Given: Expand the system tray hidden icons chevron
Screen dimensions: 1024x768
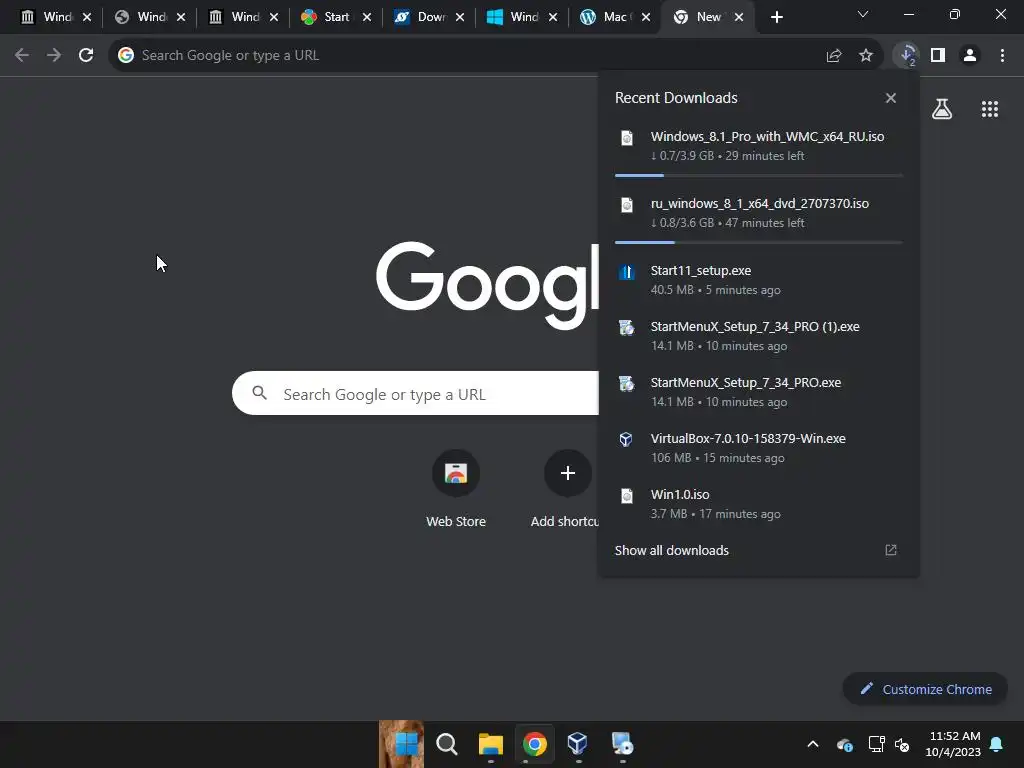Looking at the screenshot, I should 813,744.
